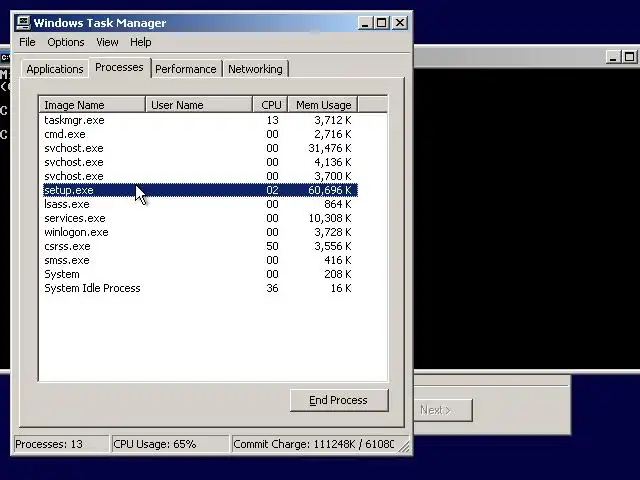
Task: Sort by Mem Usage column header
Action: 323,105
